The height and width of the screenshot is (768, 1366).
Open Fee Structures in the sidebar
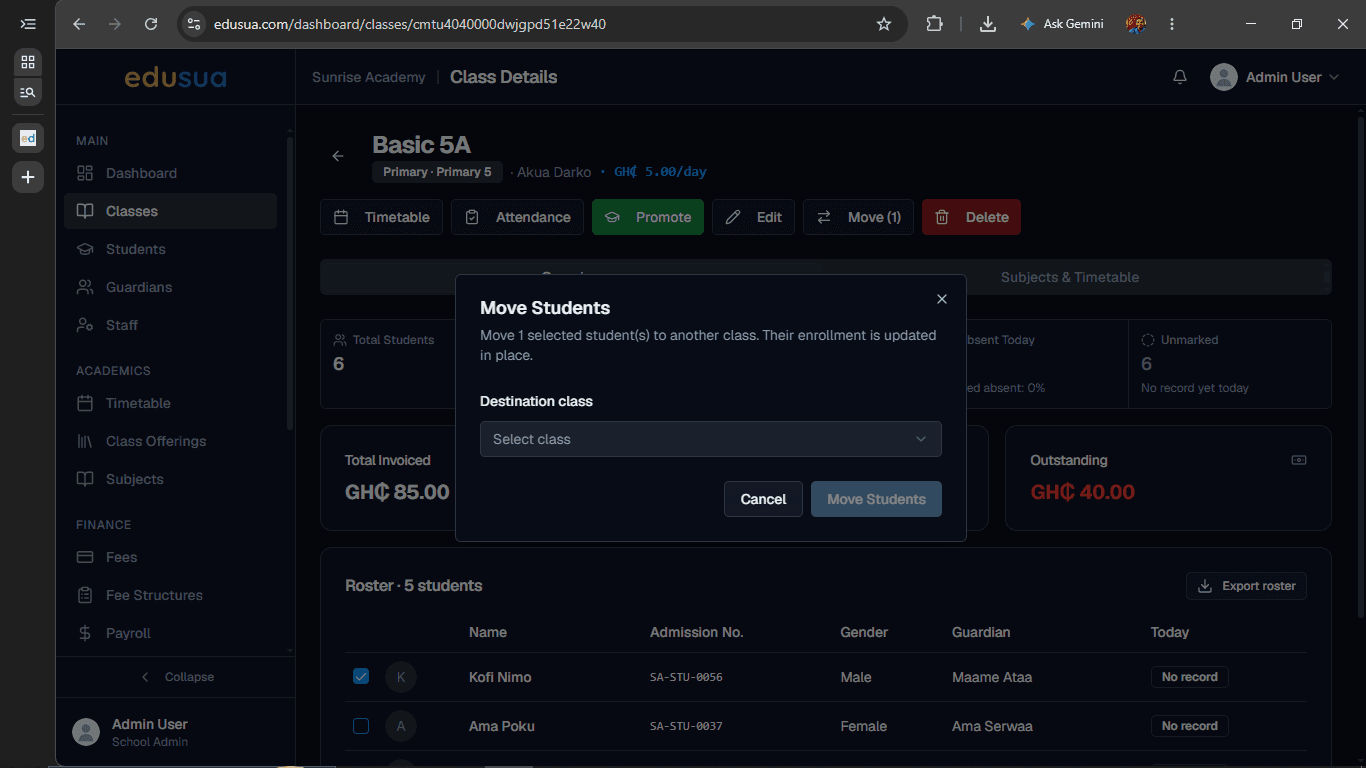[170, 595]
